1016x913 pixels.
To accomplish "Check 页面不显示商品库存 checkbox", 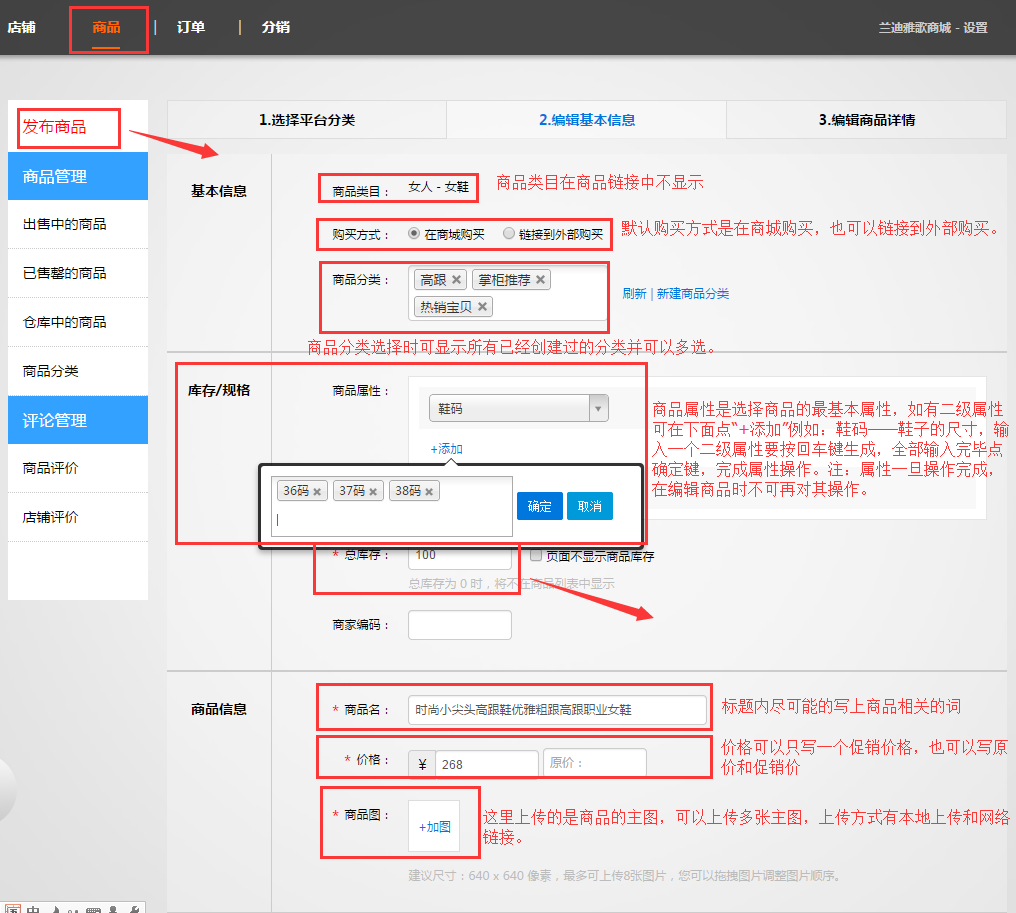I will 536,556.
